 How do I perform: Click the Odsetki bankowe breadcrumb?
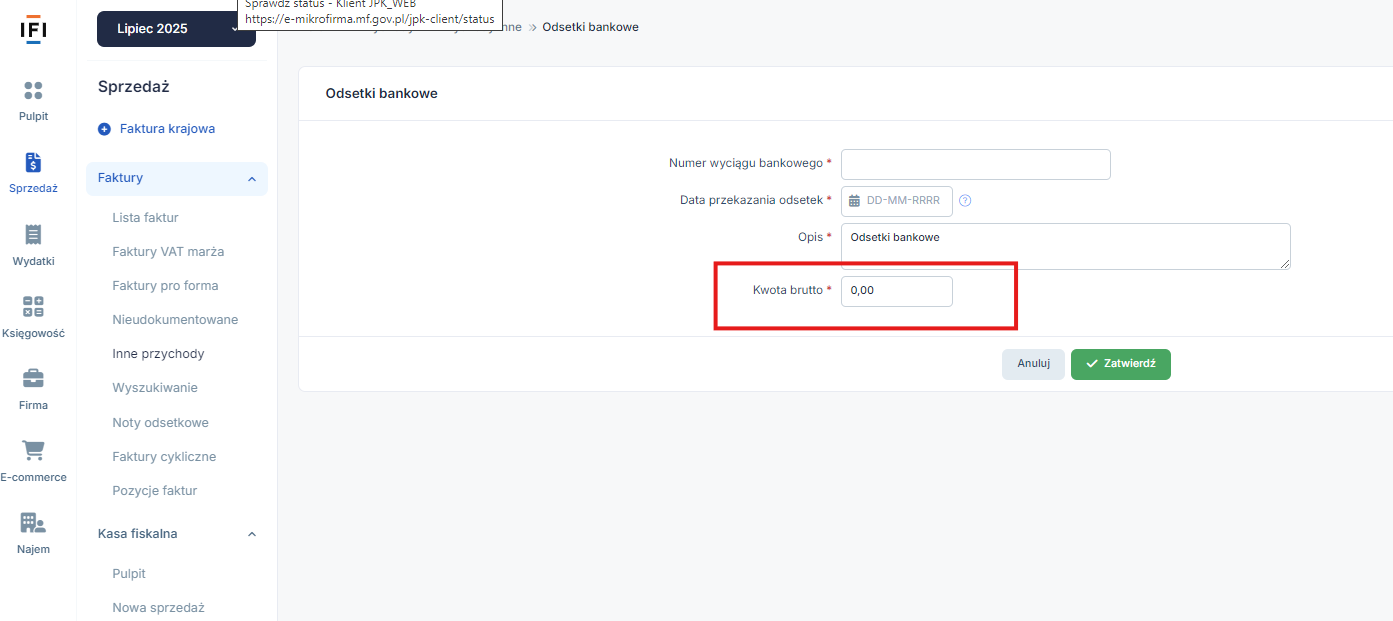click(590, 27)
